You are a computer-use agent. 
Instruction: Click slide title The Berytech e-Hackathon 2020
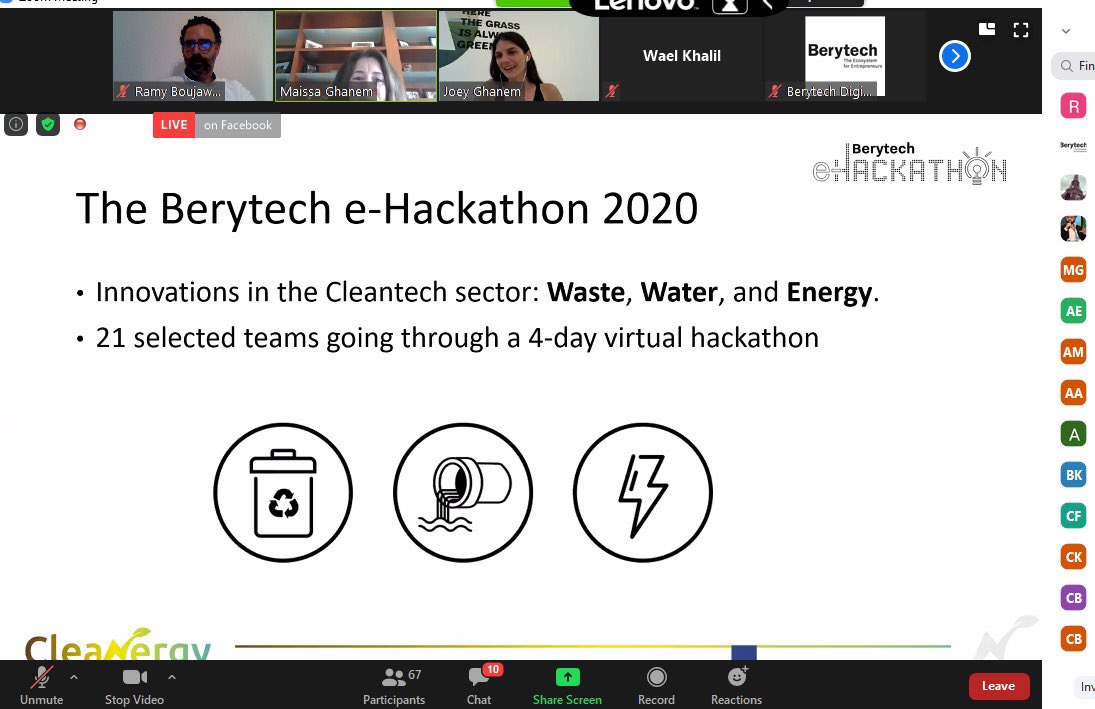pos(387,208)
